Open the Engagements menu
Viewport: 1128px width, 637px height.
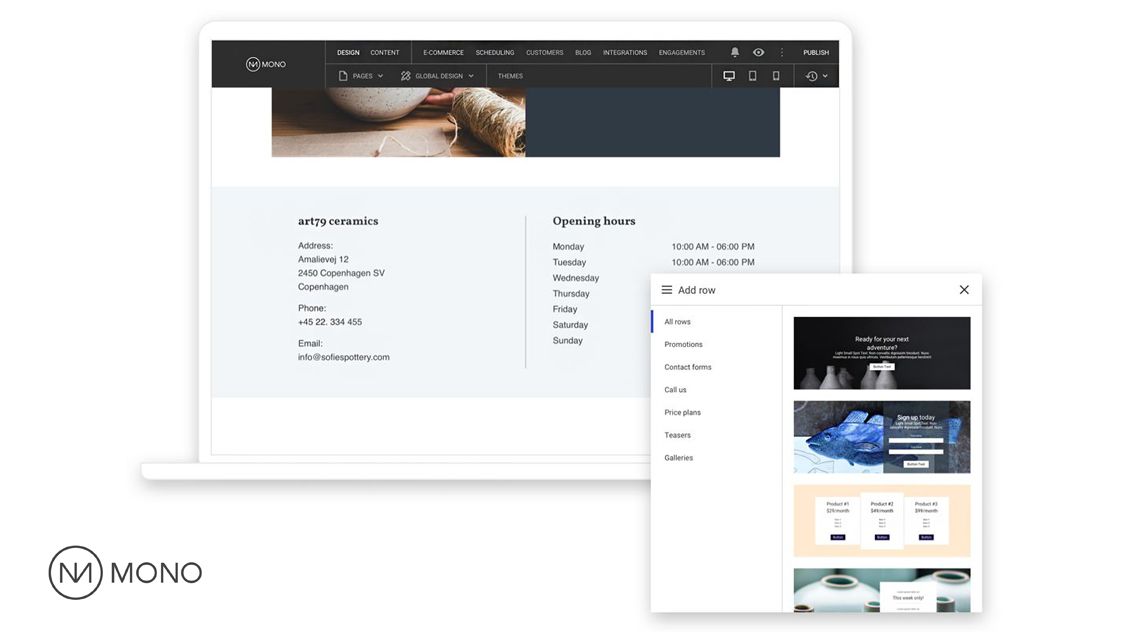point(682,53)
